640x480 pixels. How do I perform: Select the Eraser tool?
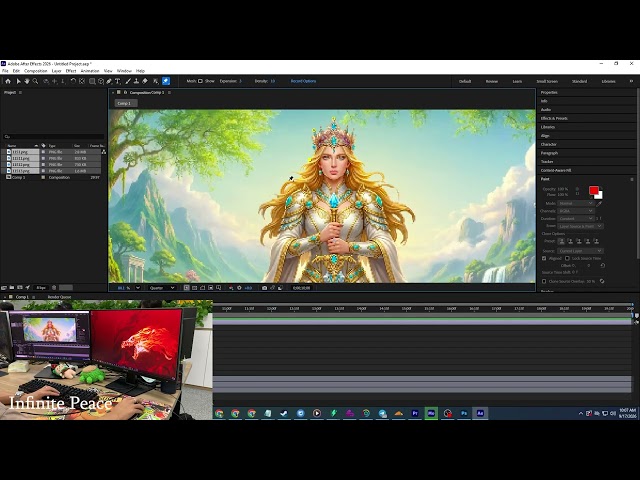[x=145, y=81]
